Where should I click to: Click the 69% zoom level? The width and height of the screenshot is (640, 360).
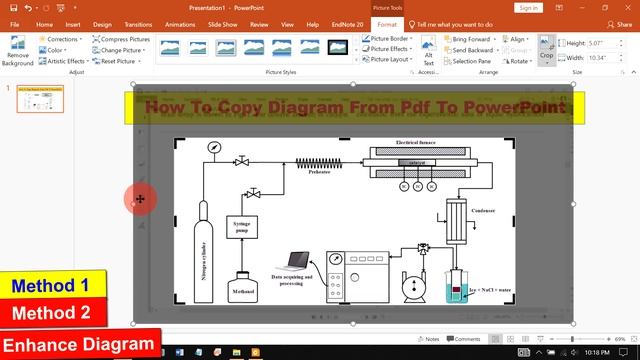[x=620, y=339]
